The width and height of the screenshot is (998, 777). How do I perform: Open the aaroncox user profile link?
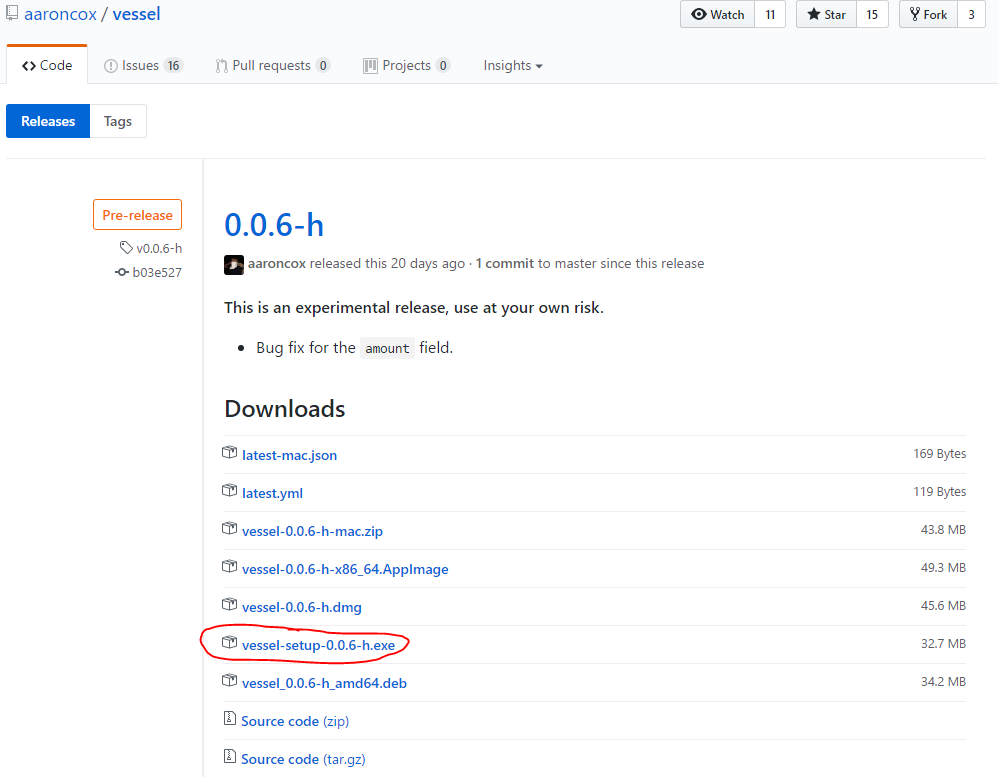point(60,14)
